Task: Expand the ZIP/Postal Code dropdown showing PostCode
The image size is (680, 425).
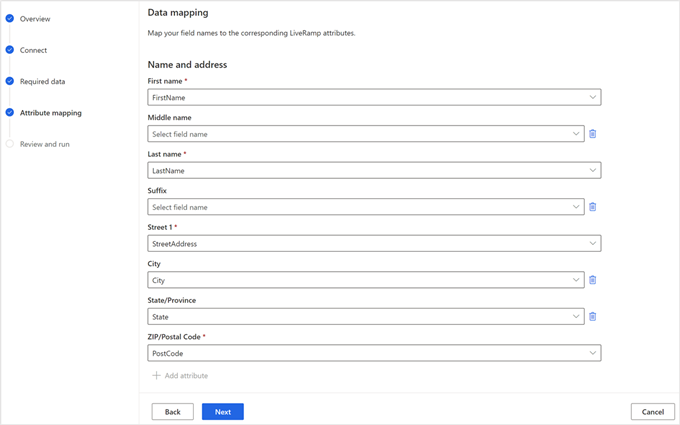Action: pyautogui.click(x=374, y=353)
